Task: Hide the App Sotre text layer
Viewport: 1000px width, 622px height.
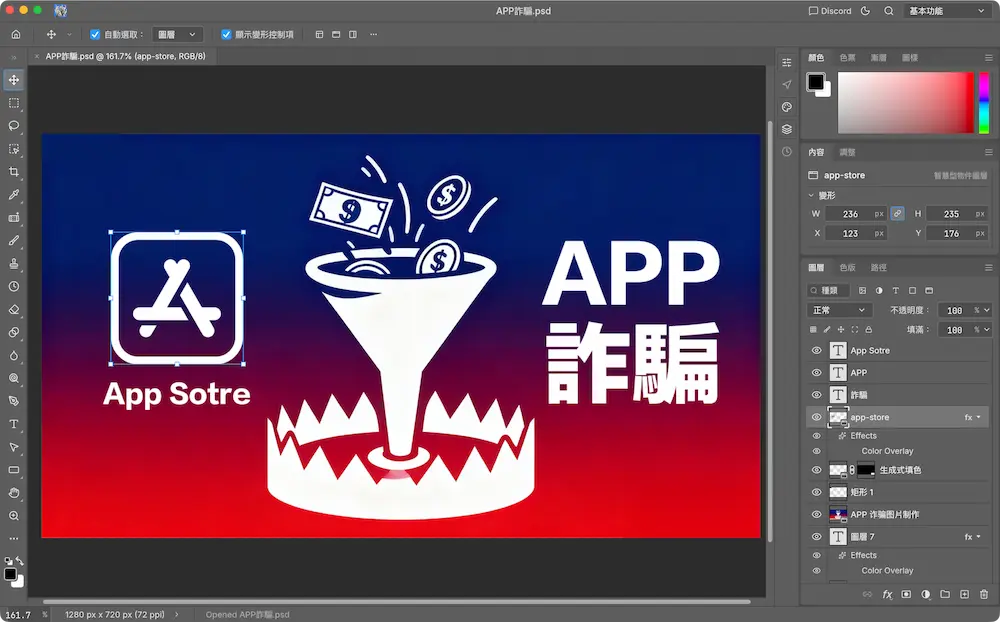Action: coord(816,351)
